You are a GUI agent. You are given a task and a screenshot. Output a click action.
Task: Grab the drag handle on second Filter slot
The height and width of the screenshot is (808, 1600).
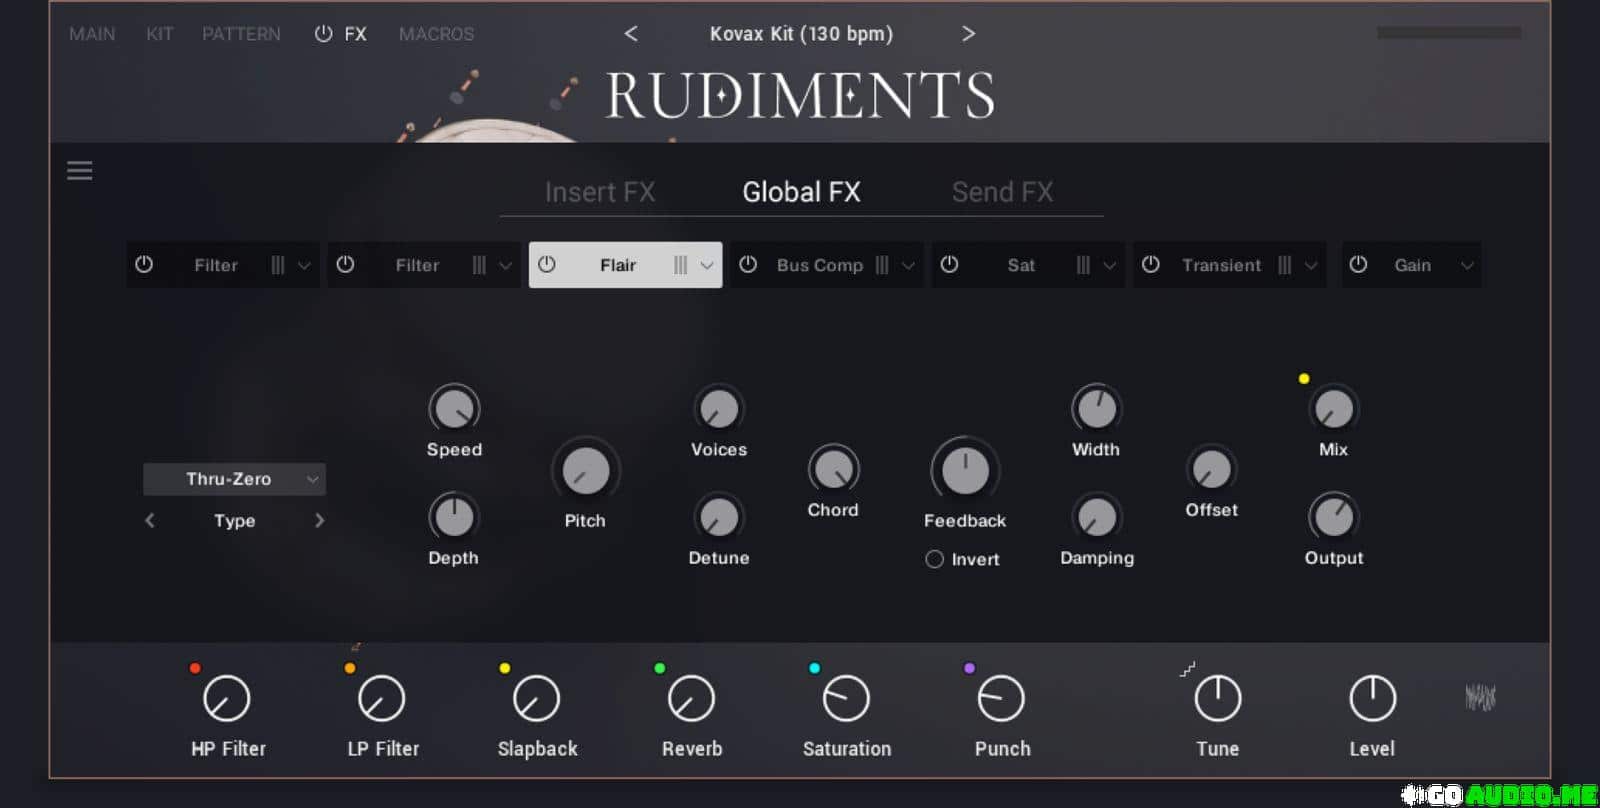pyautogui.click(x=479, y=265)
